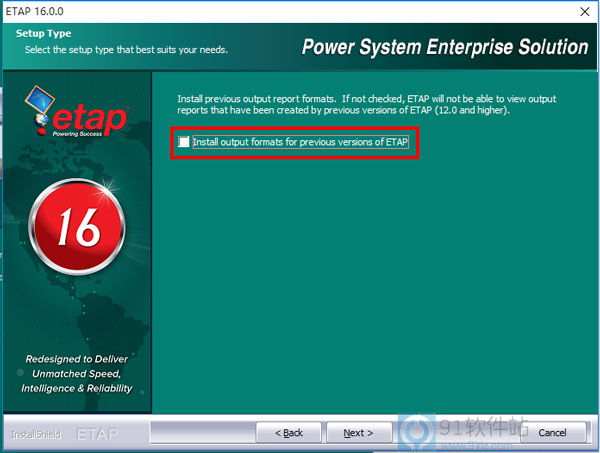Close the ETAP 16.0.0 setup window
600x453 pixels.
(583, 10)
